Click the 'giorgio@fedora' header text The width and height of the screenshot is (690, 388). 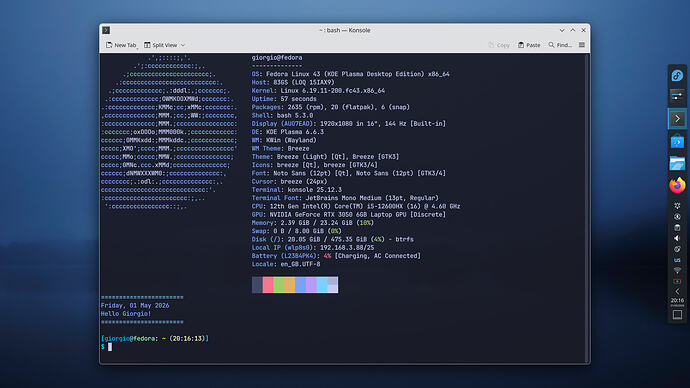click(277, 58)
